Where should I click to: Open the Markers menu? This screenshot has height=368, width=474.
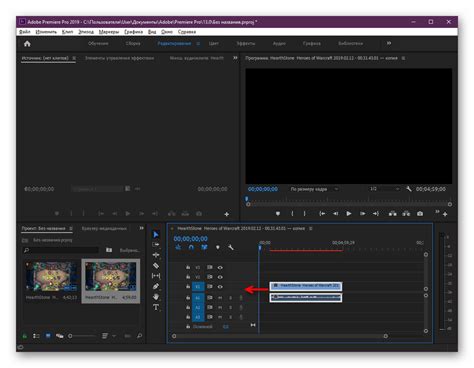coord(109,32)
